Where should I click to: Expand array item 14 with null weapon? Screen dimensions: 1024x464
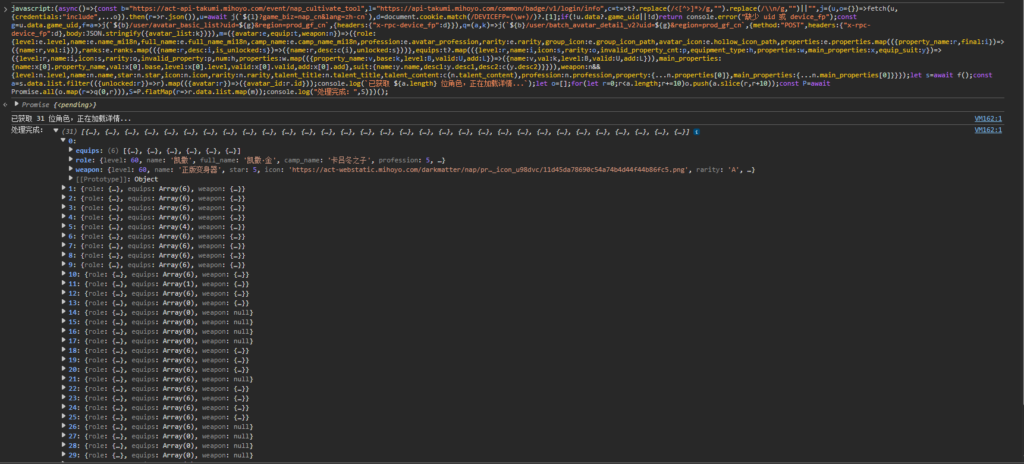click(63, 315)
